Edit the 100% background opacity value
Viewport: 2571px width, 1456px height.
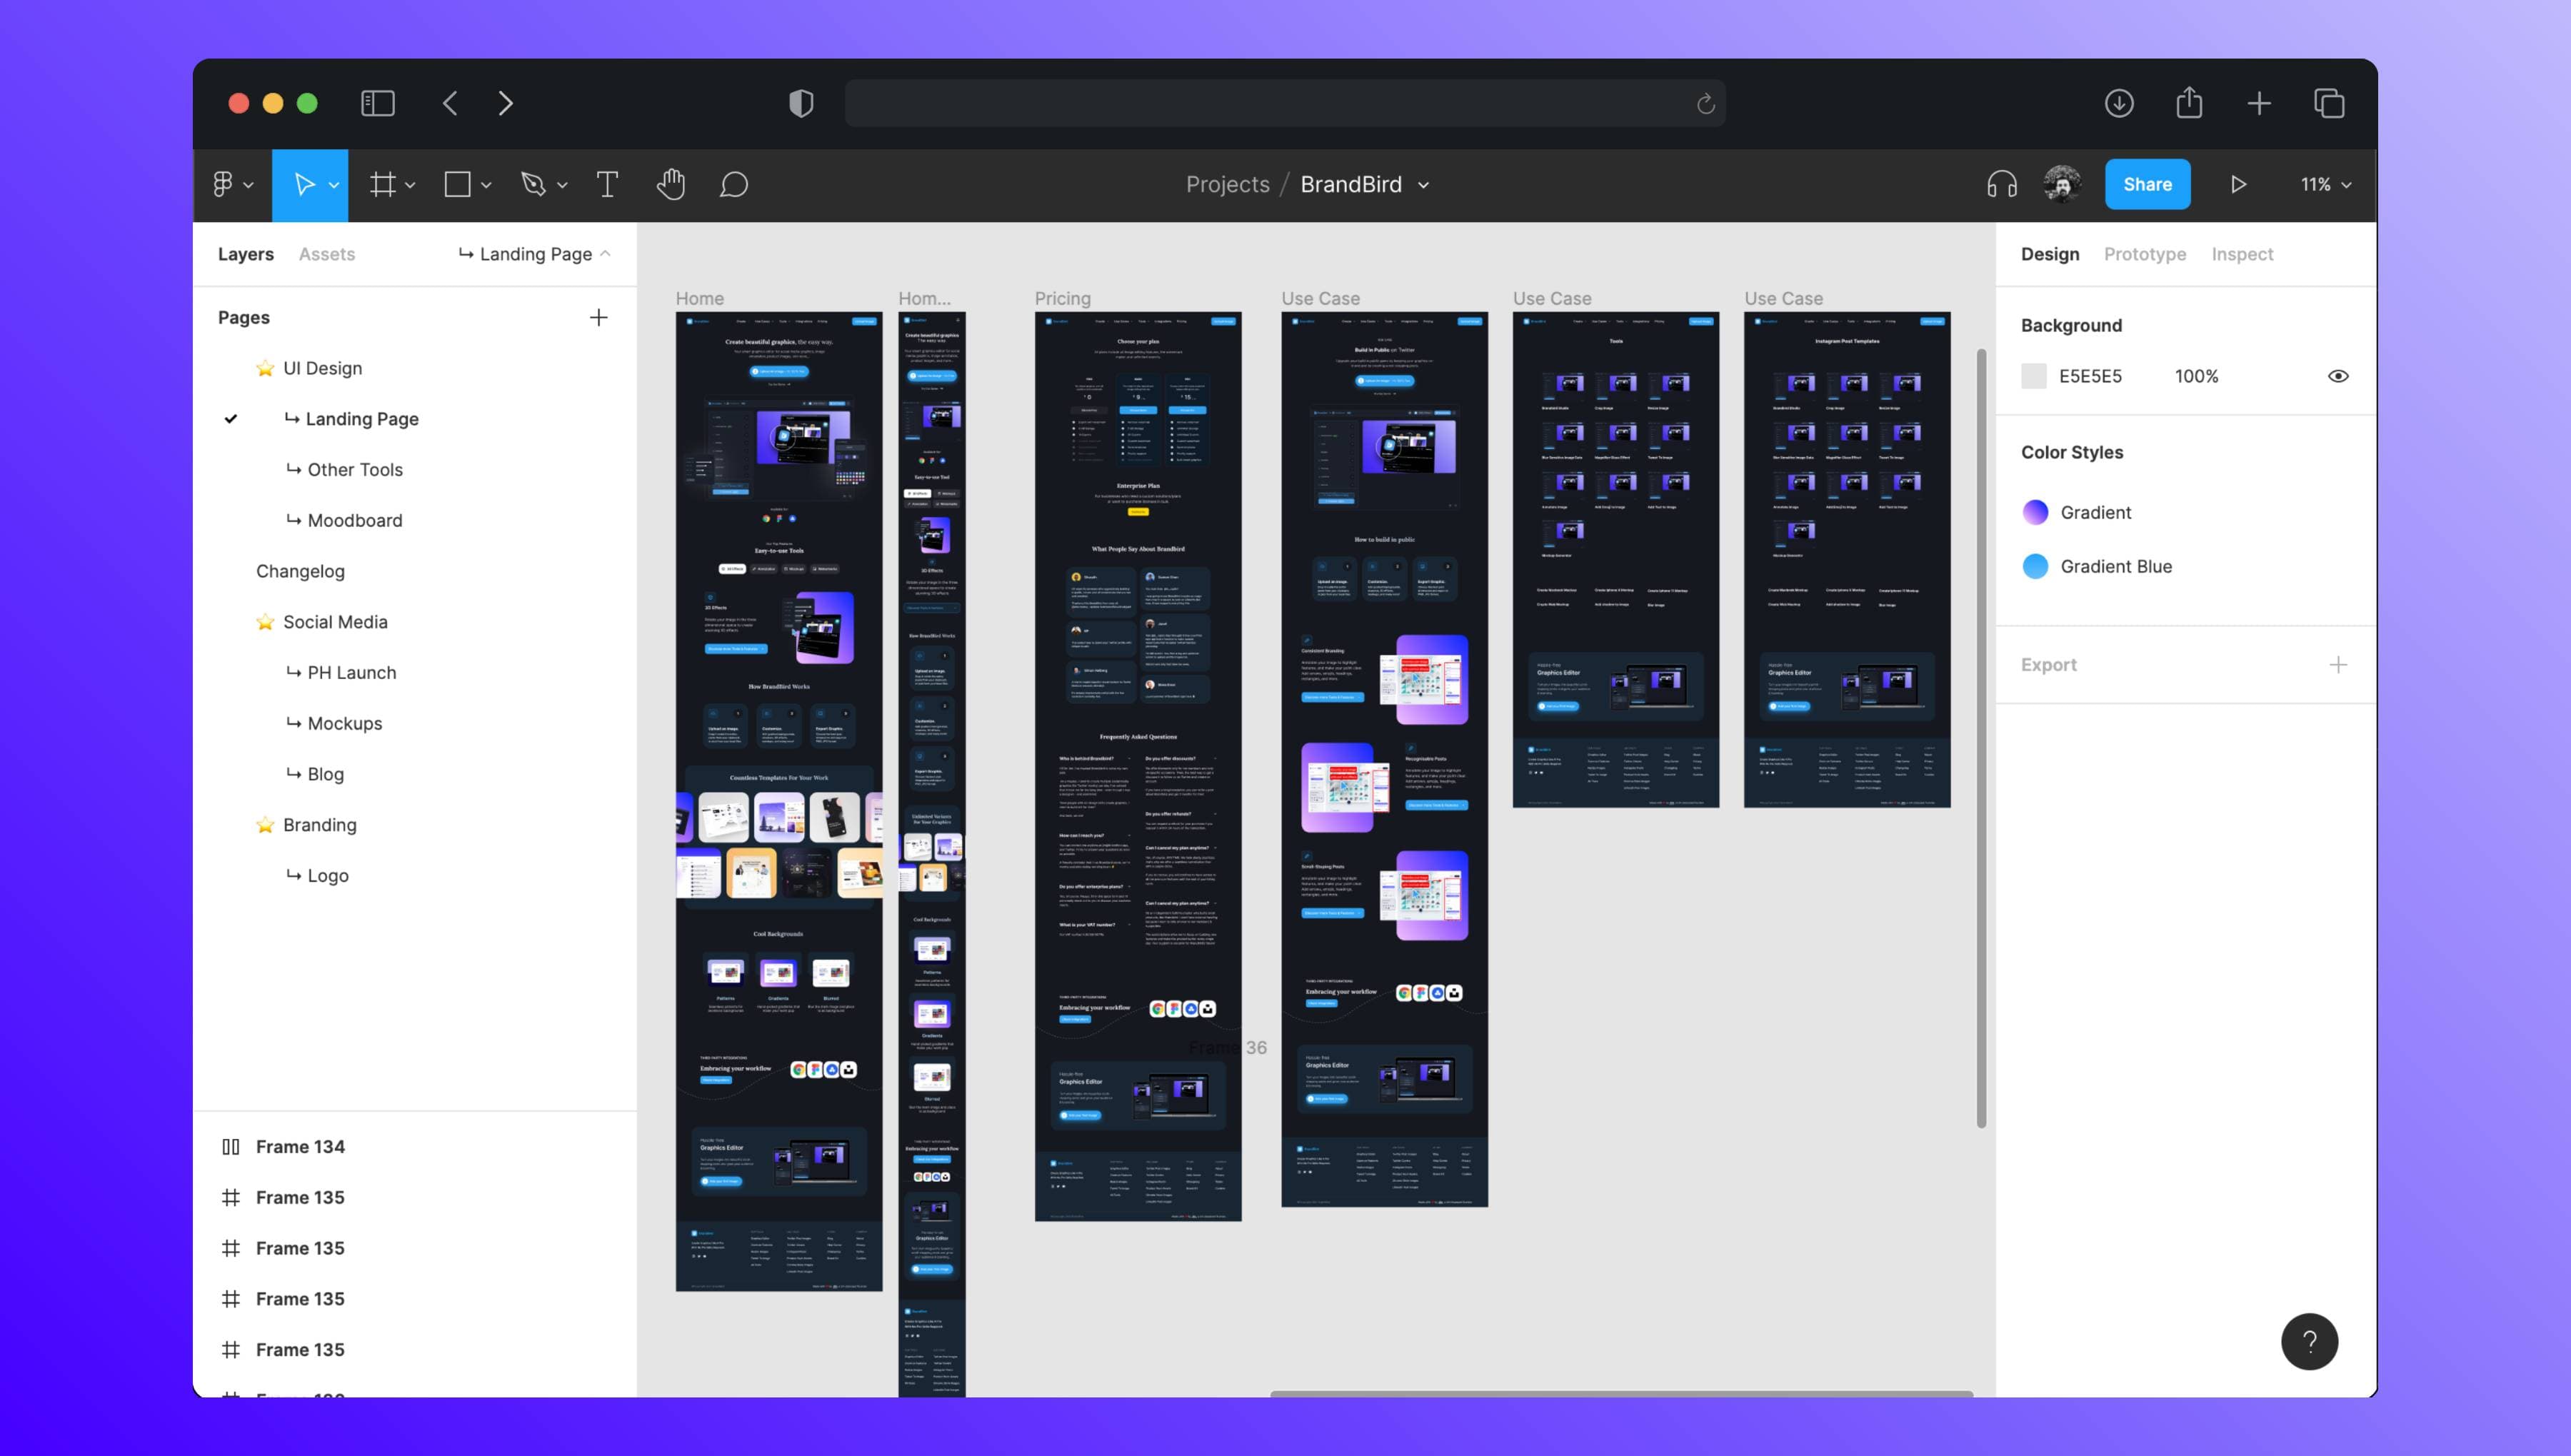(2196, 376)
